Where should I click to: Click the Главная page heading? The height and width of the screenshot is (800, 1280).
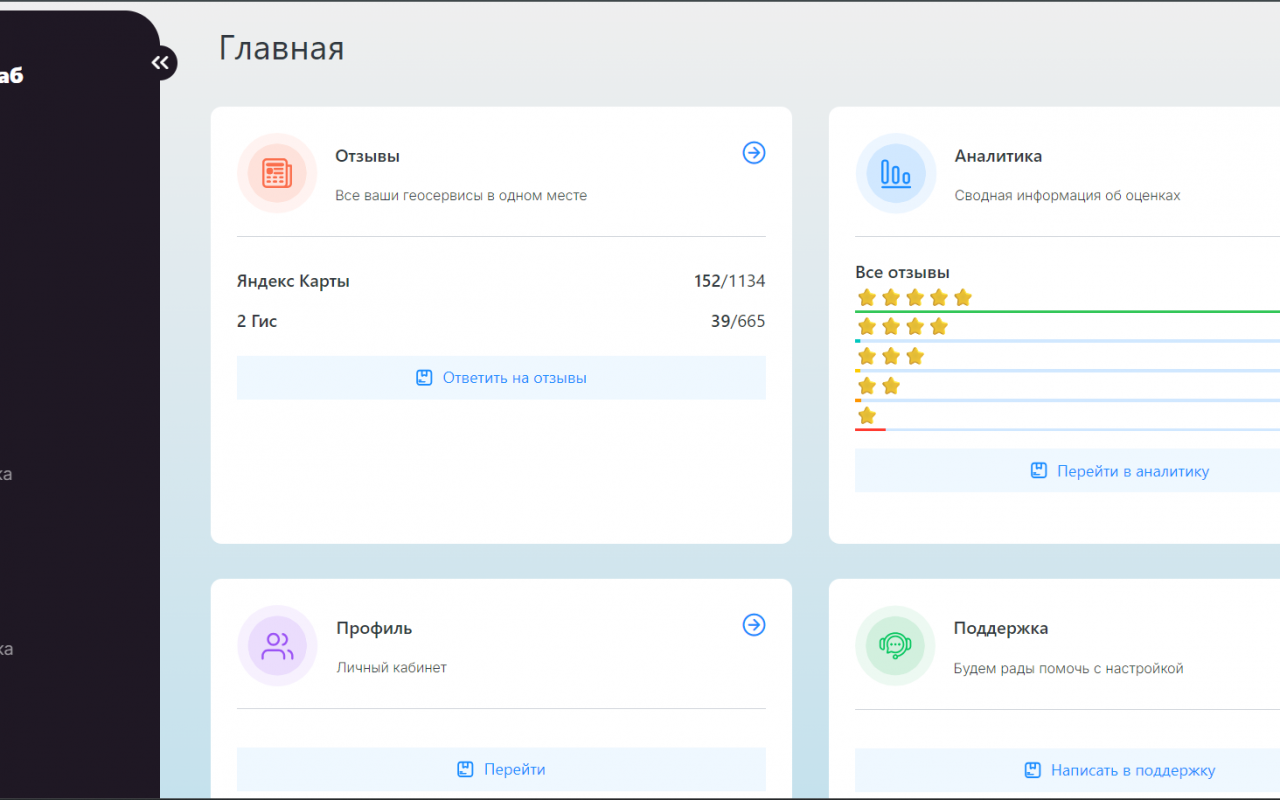point(281,48)
